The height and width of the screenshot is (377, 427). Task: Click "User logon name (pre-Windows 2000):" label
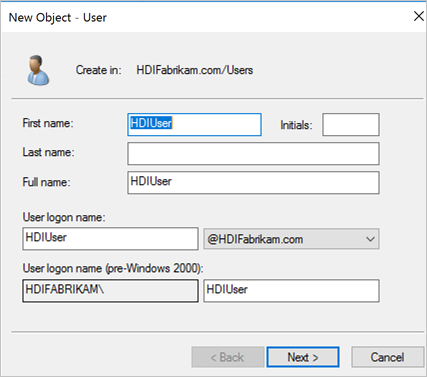113,268
